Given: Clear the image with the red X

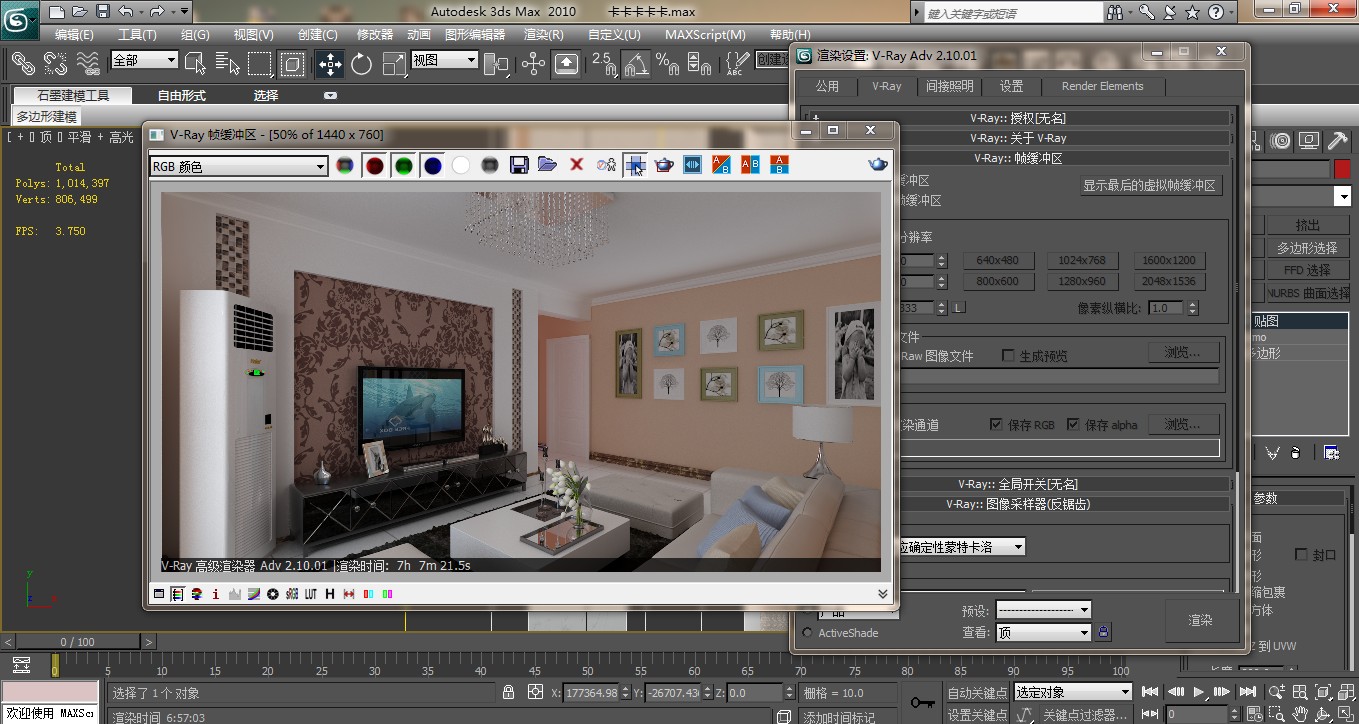Looking at the screenshot, I should coord(576,165).
